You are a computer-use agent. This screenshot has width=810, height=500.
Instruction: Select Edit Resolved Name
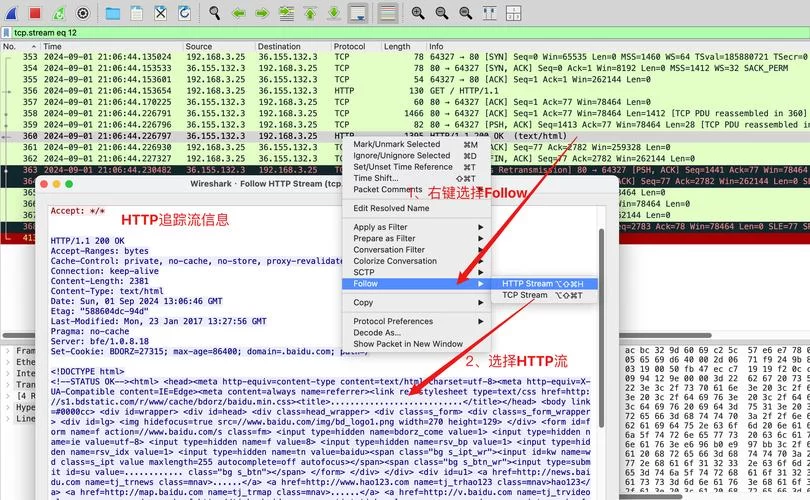click(416, 208)
